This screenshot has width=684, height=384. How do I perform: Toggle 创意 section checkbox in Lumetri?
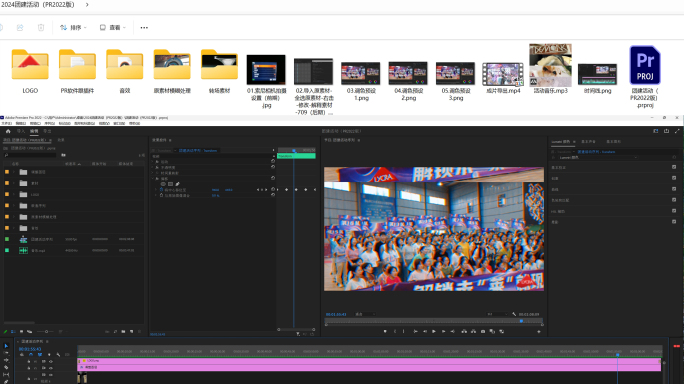674,178
